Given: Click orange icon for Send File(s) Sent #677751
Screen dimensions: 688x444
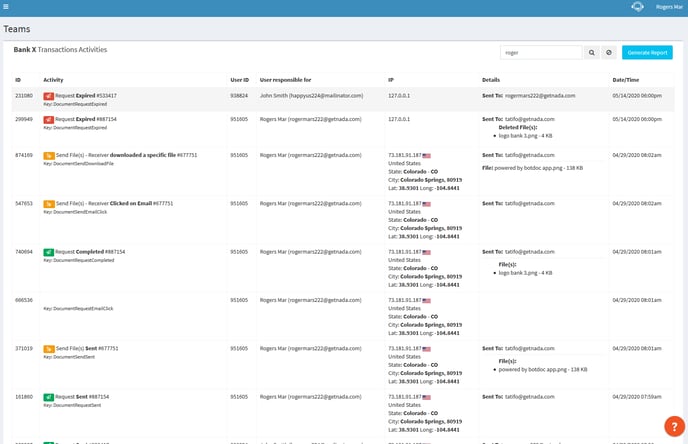Looking at the screenshot, I should pos(49,348).
